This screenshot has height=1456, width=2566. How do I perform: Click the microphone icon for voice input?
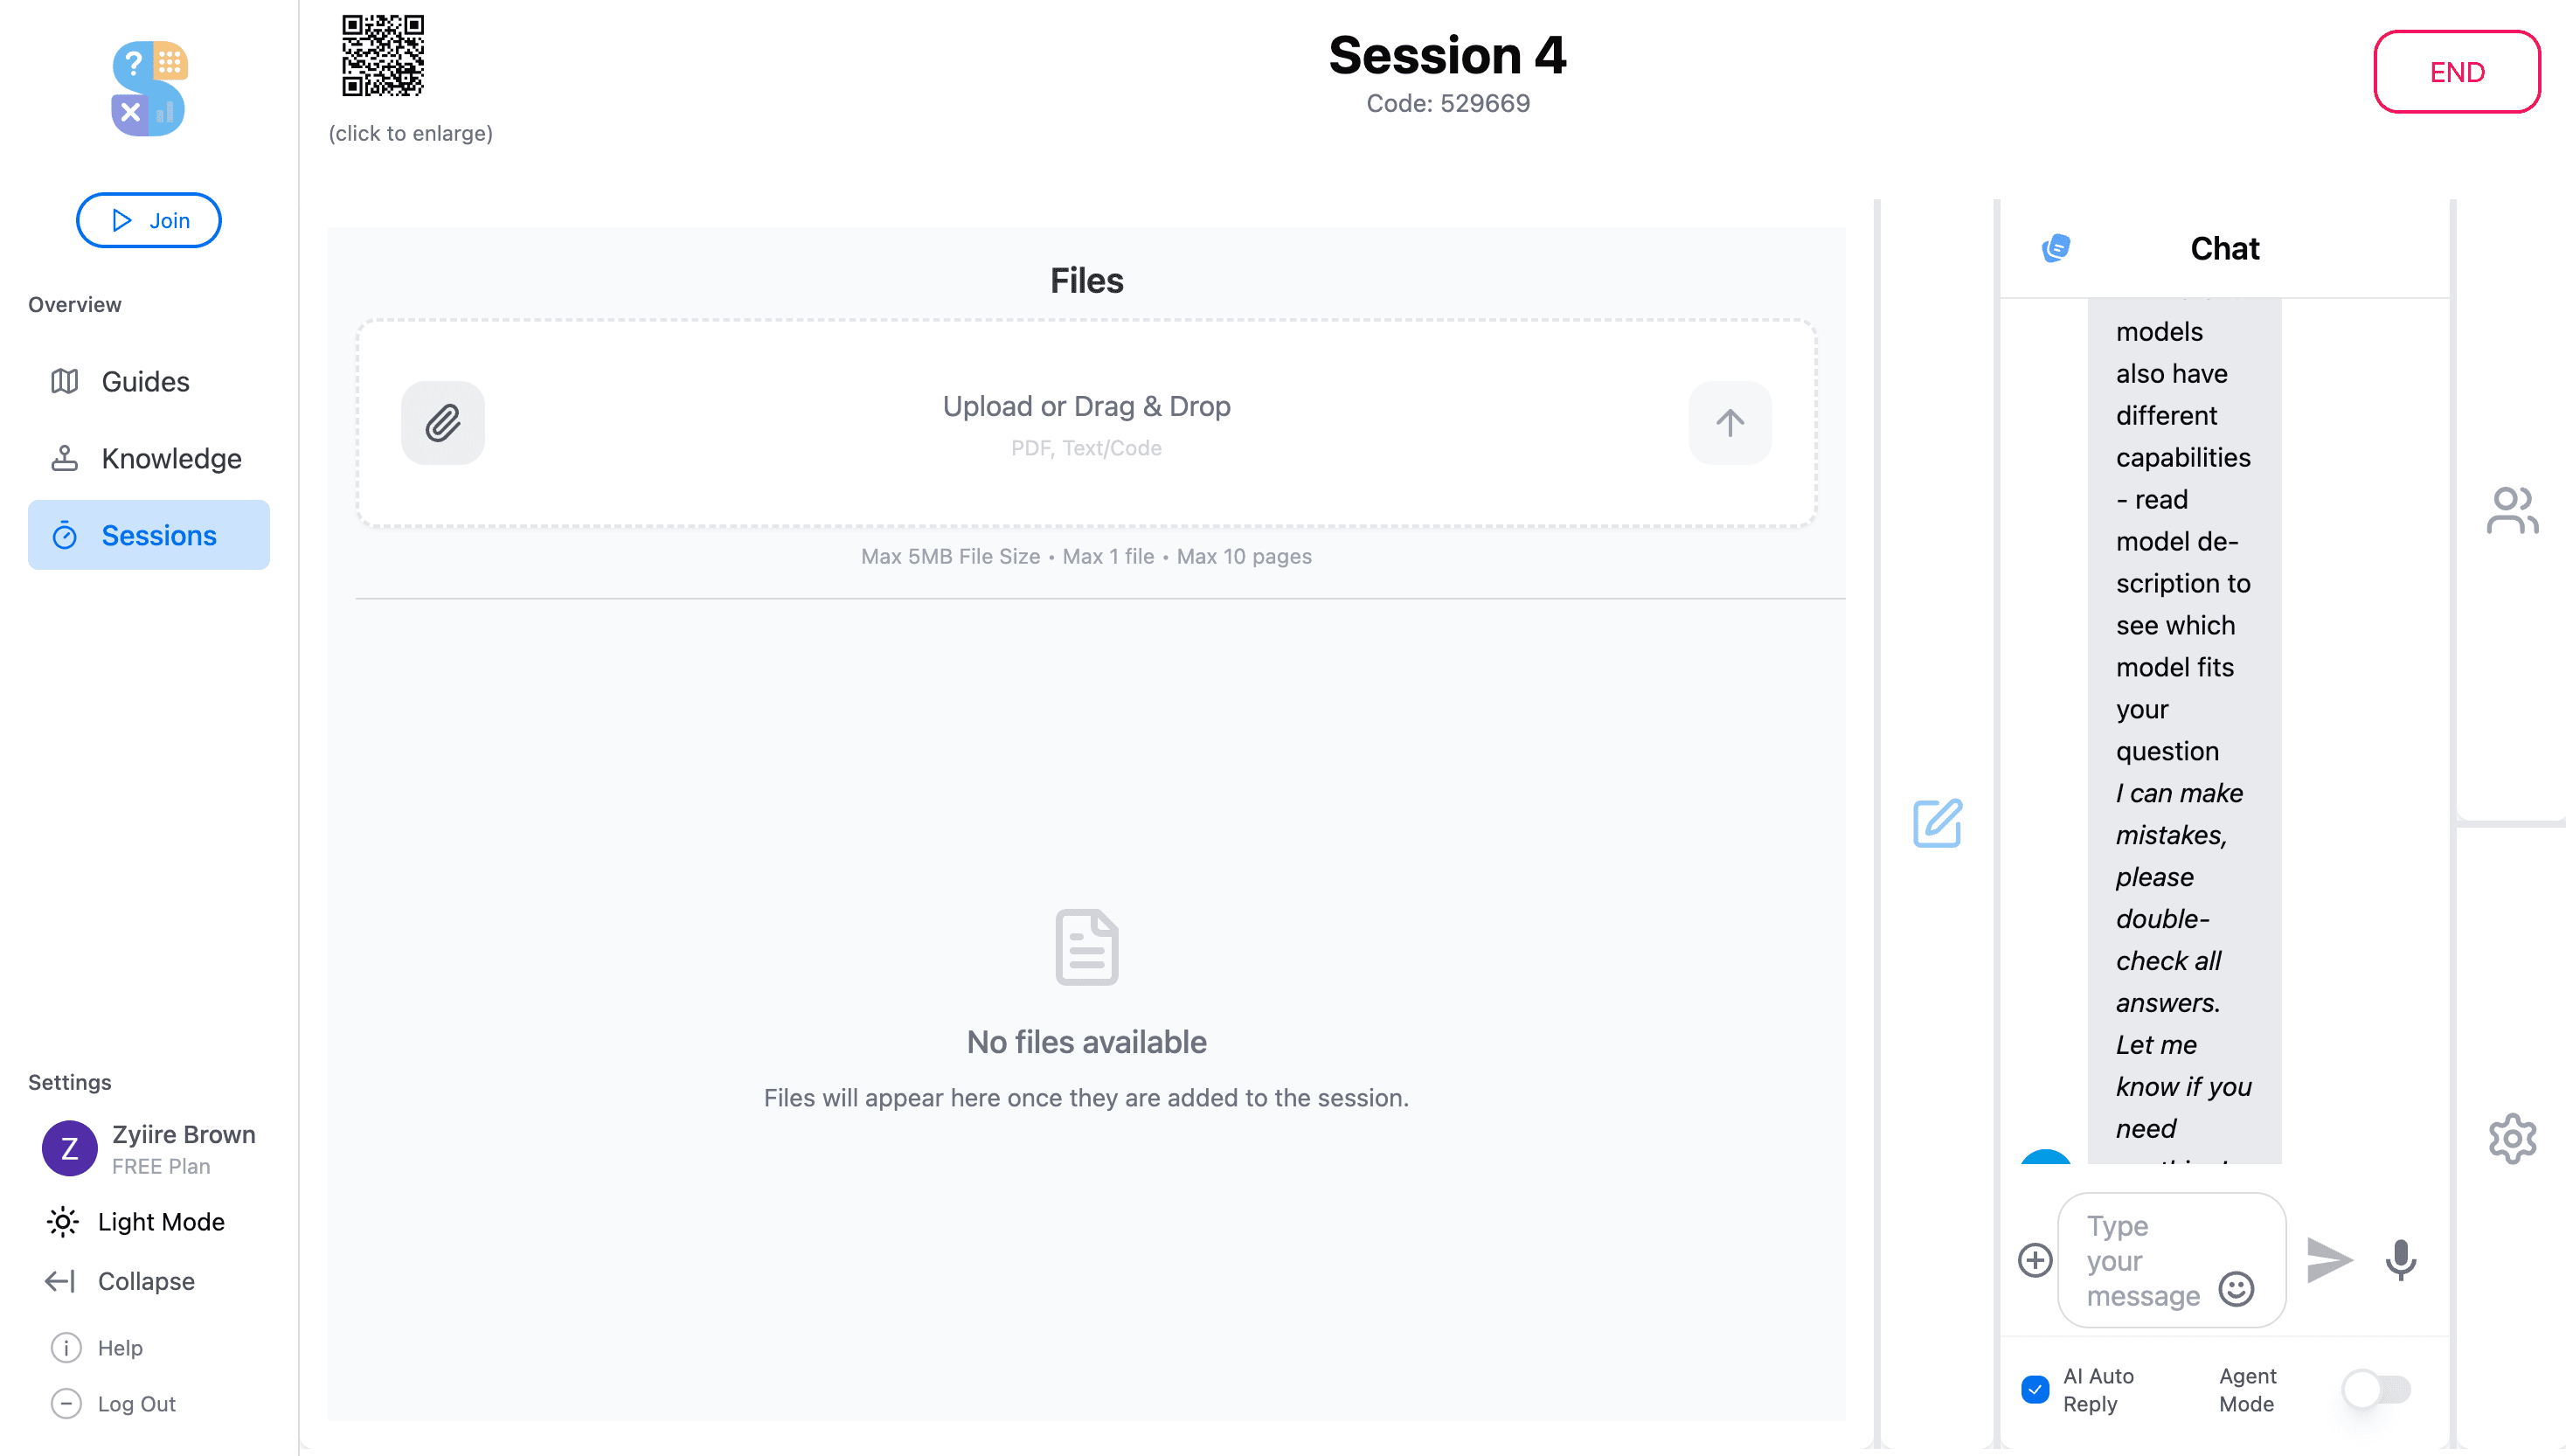point(2399,1260)
